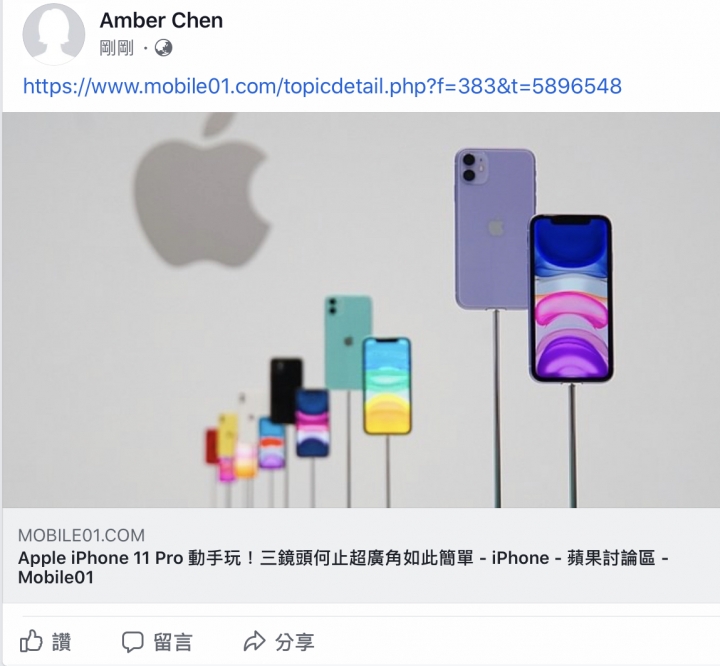720x666 pixels.
Task: Click the green iPhone back in the preview
Action: coord(348,342)
